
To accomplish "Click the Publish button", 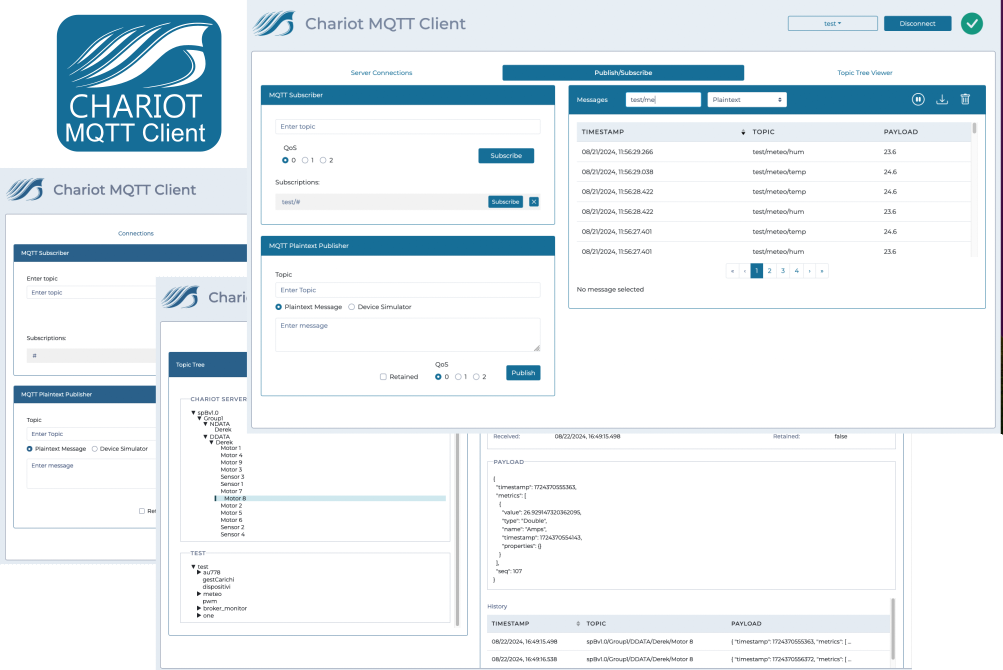I will pos(523,372).
